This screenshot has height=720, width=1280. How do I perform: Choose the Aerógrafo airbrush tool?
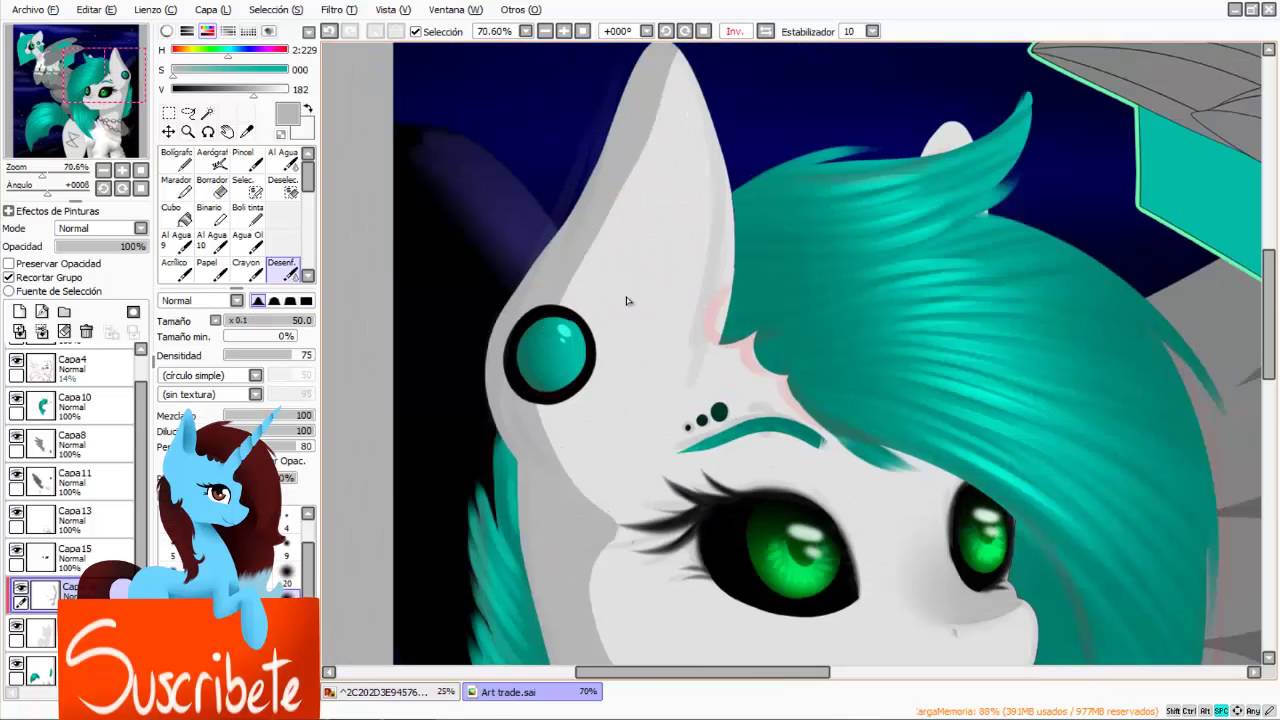click(x=212, y=160)
